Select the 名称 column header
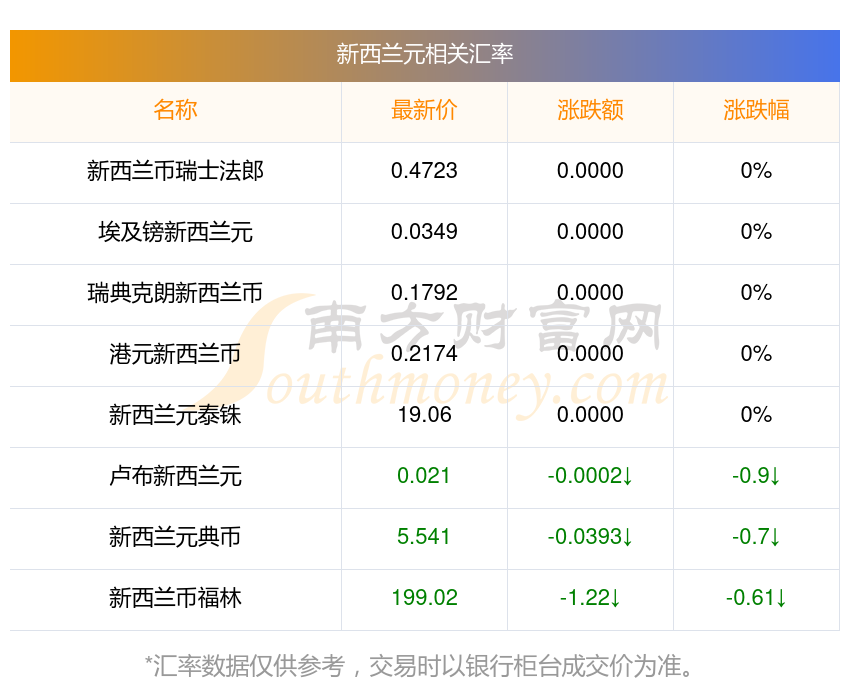 [175, 110]
